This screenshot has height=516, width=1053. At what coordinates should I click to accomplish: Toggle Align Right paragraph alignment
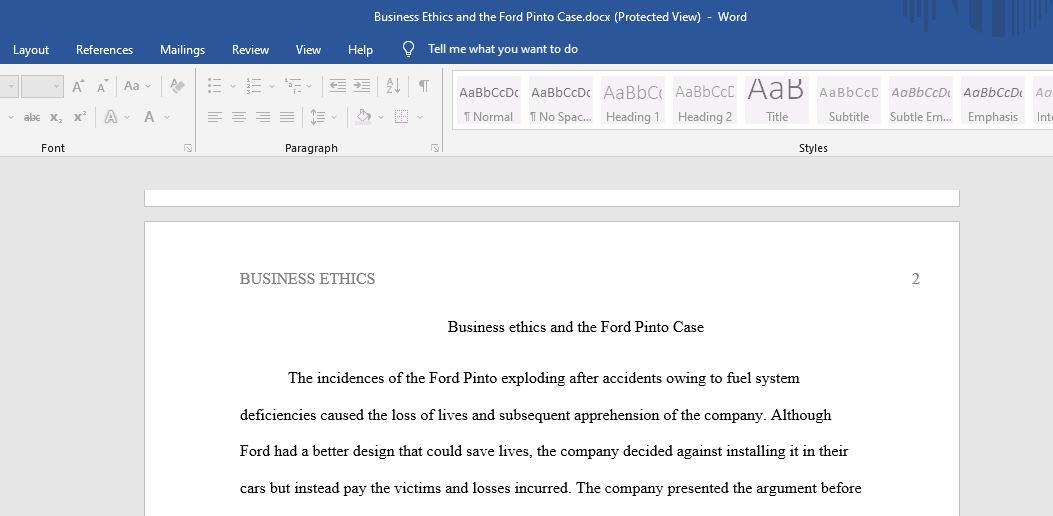pyautogui.click(x=263, y=118)
